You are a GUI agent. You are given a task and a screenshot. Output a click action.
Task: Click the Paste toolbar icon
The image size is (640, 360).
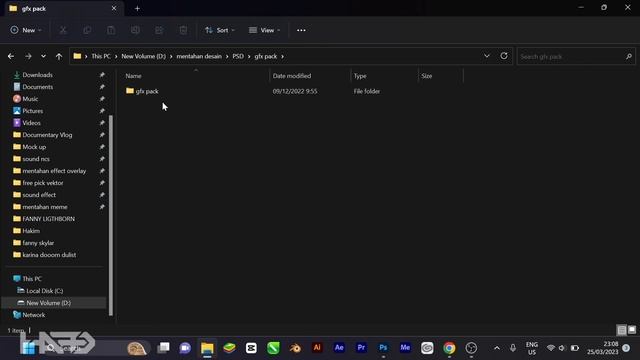click(x=111, y=30)
